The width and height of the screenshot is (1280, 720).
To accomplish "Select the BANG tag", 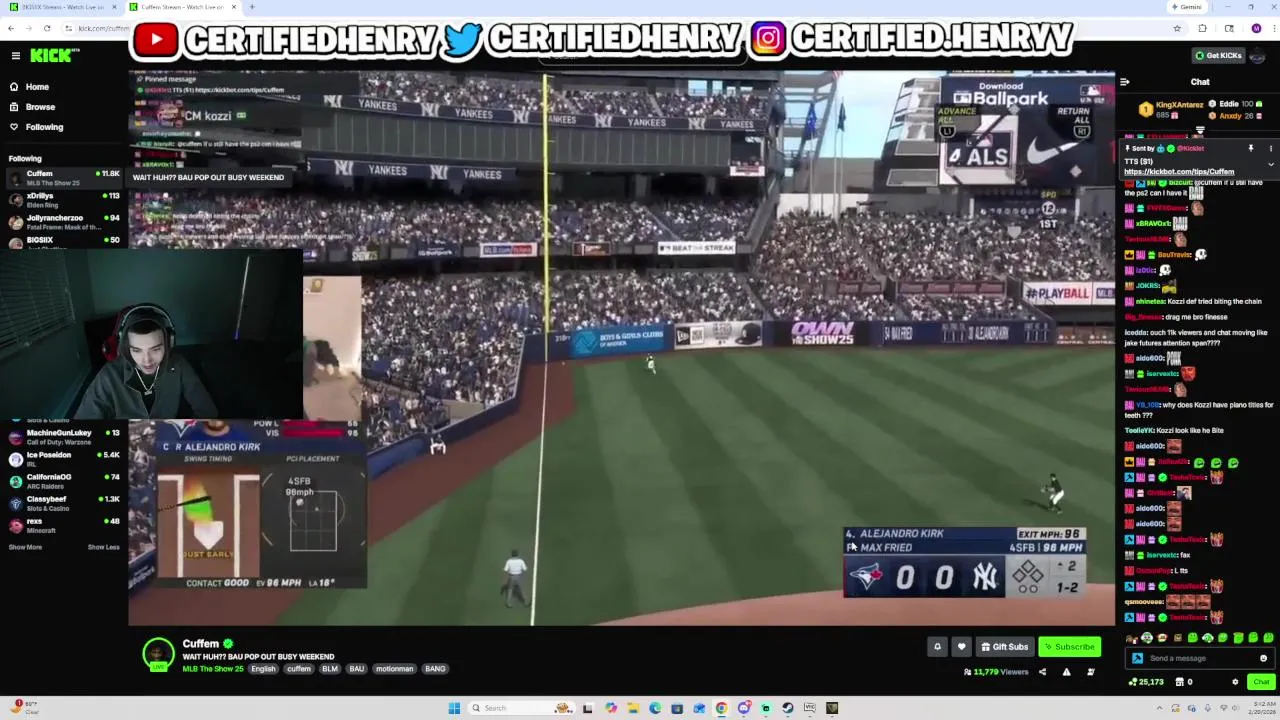I will 435,669.
